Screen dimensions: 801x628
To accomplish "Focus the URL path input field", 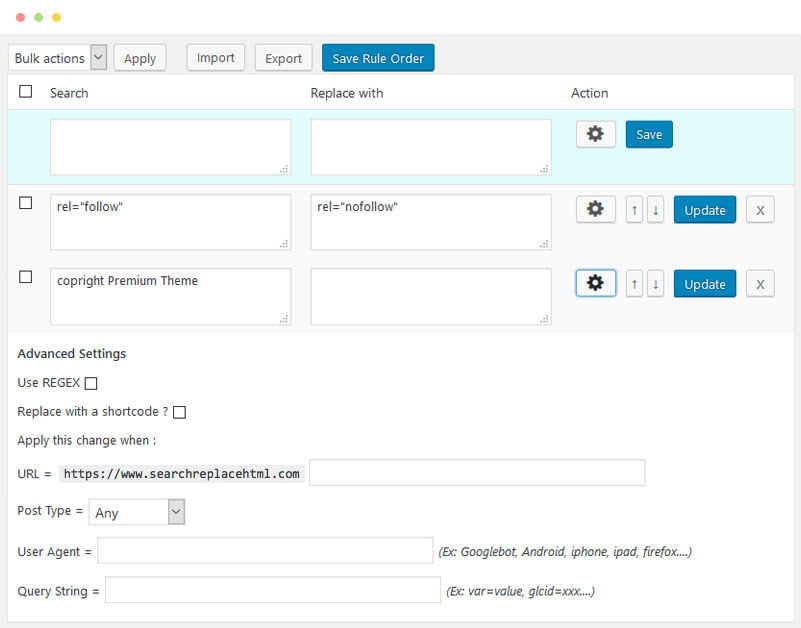I will click(477, 473).
